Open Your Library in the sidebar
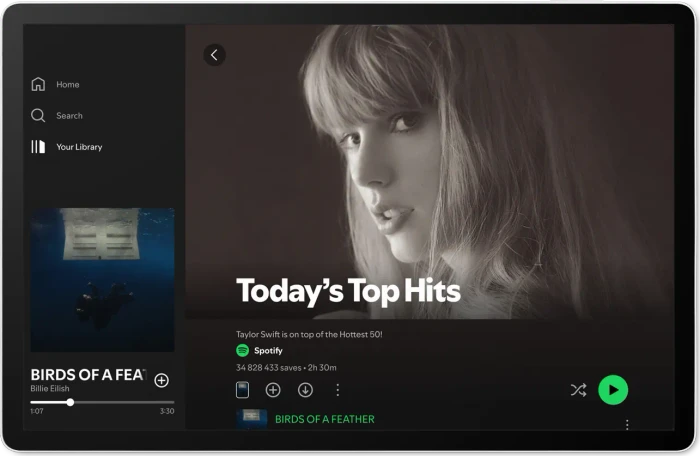The height and width of the screenshot is (456, 700). tap(67, 147)
